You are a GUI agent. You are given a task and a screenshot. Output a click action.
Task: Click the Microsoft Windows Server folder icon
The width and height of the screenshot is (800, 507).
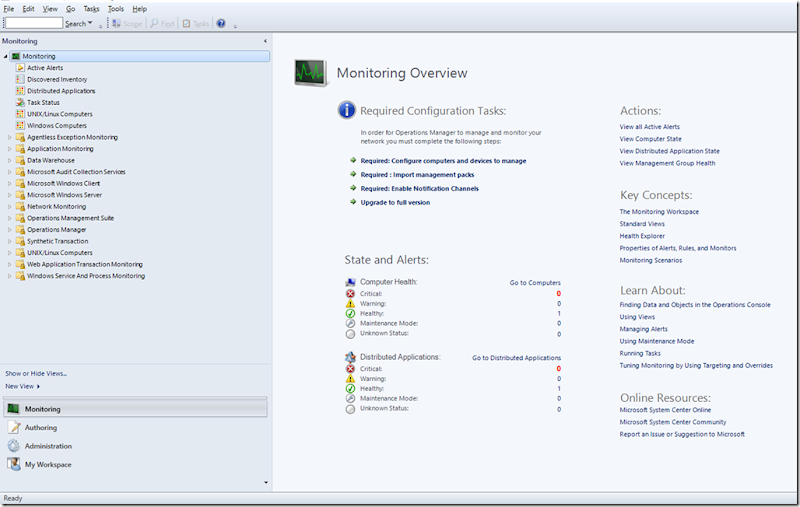[x=20, y=195]
